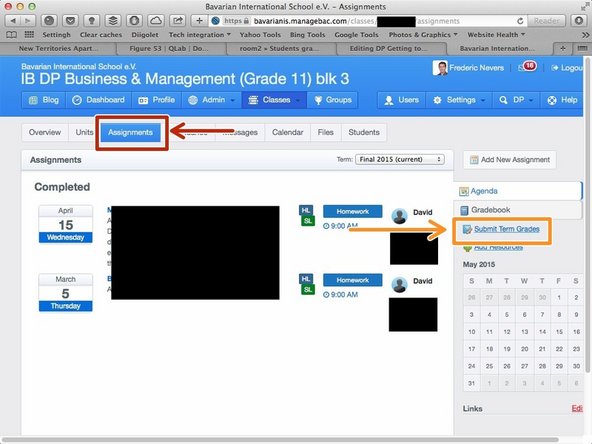
Task: Open Profile in navigation bar
Action: pos(157,100)
